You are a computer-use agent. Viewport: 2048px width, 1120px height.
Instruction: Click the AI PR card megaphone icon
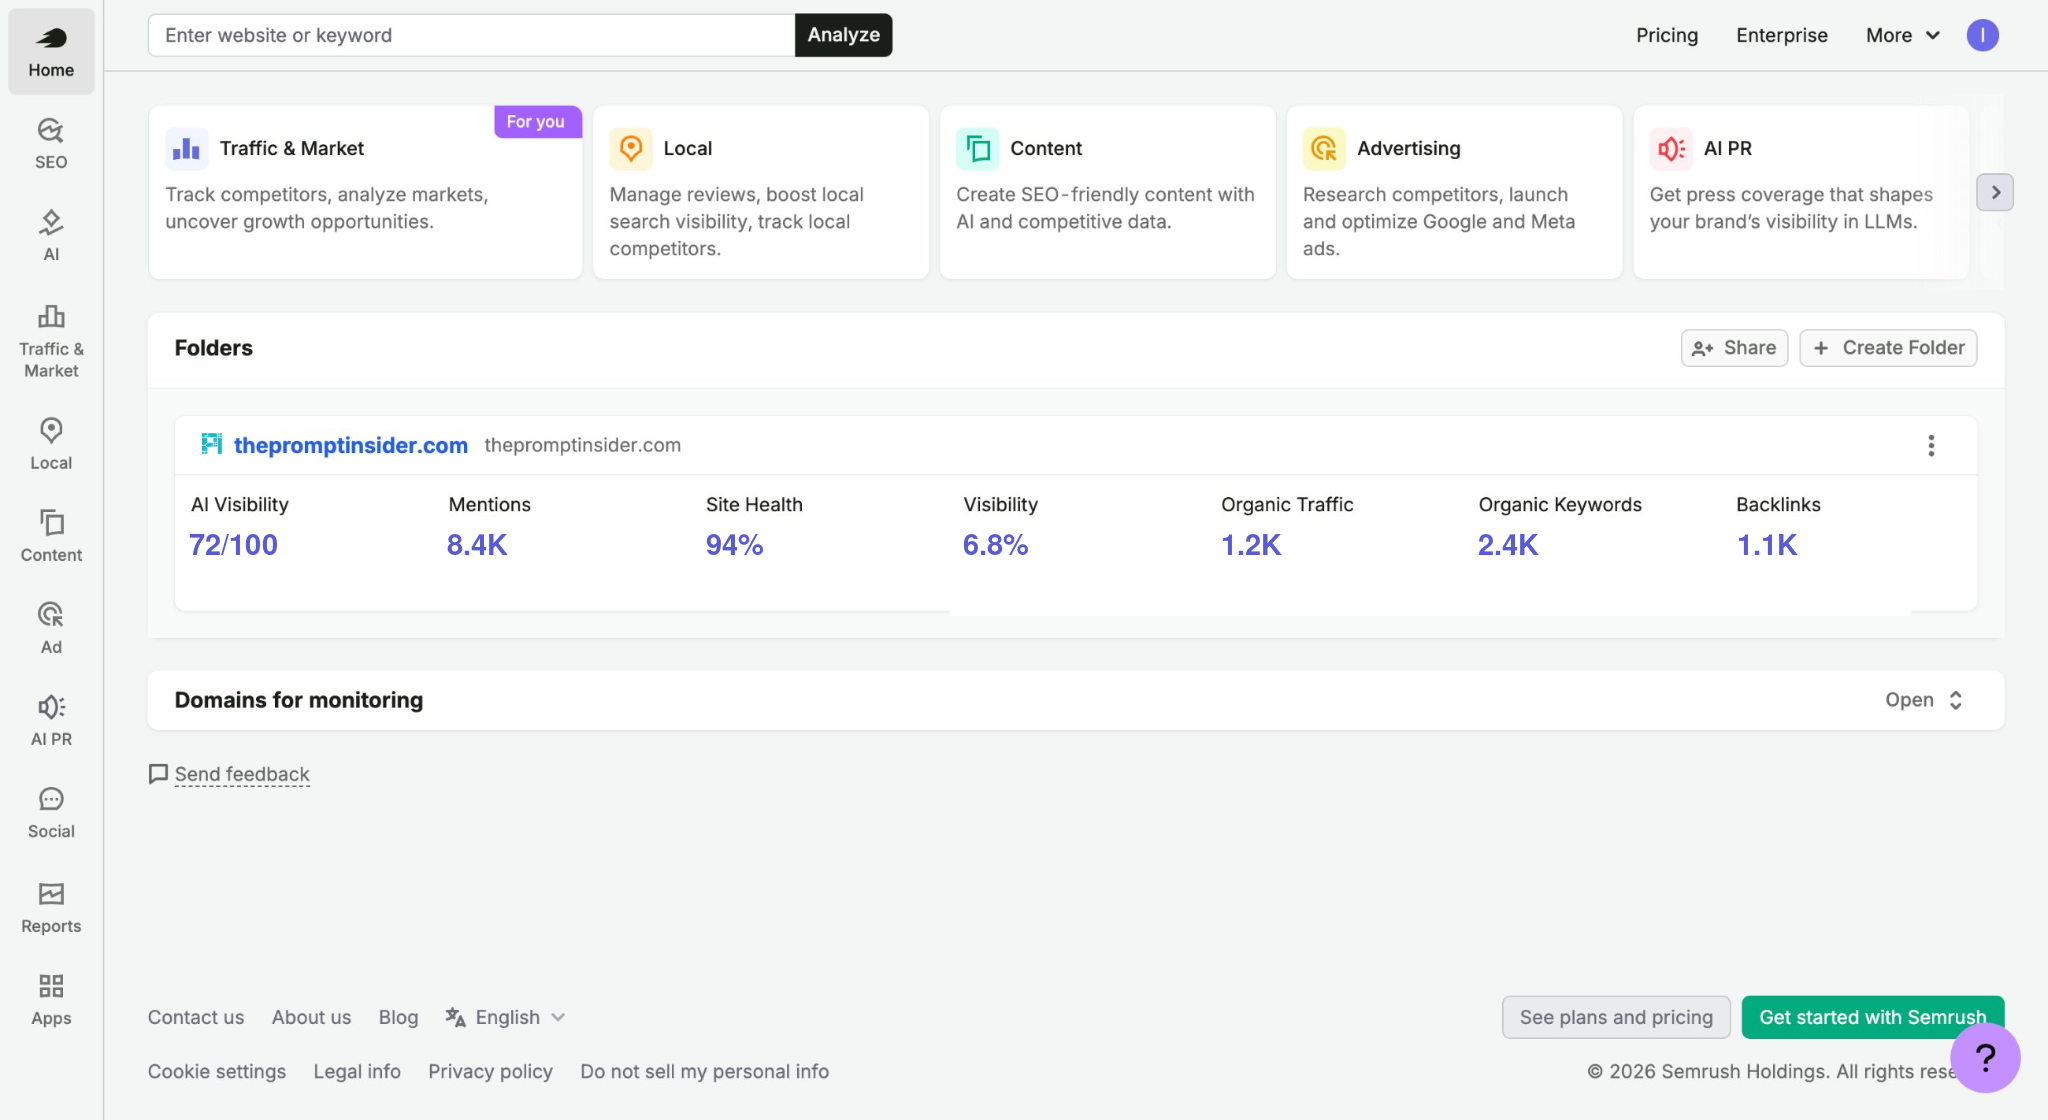tap(1671, 149)
